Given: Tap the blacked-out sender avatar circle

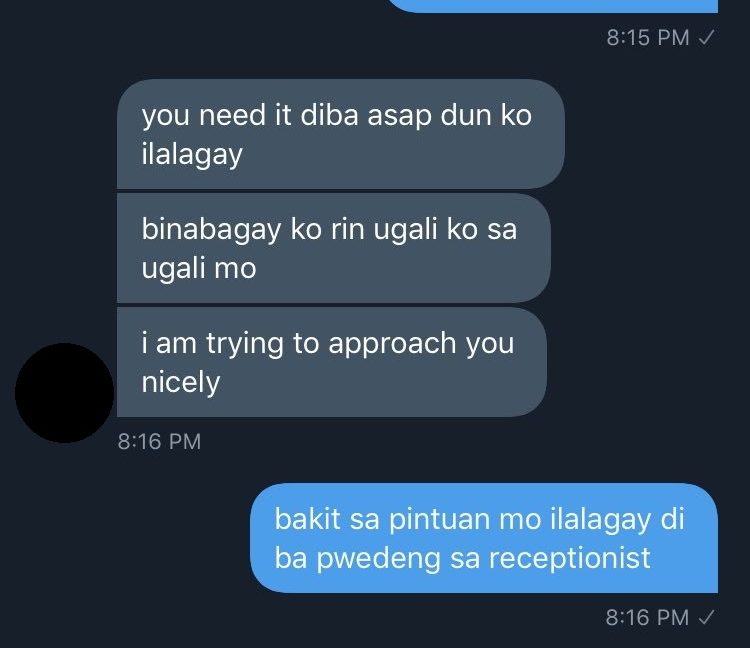Looking at the screenshot, I should (x=65, y=393).
